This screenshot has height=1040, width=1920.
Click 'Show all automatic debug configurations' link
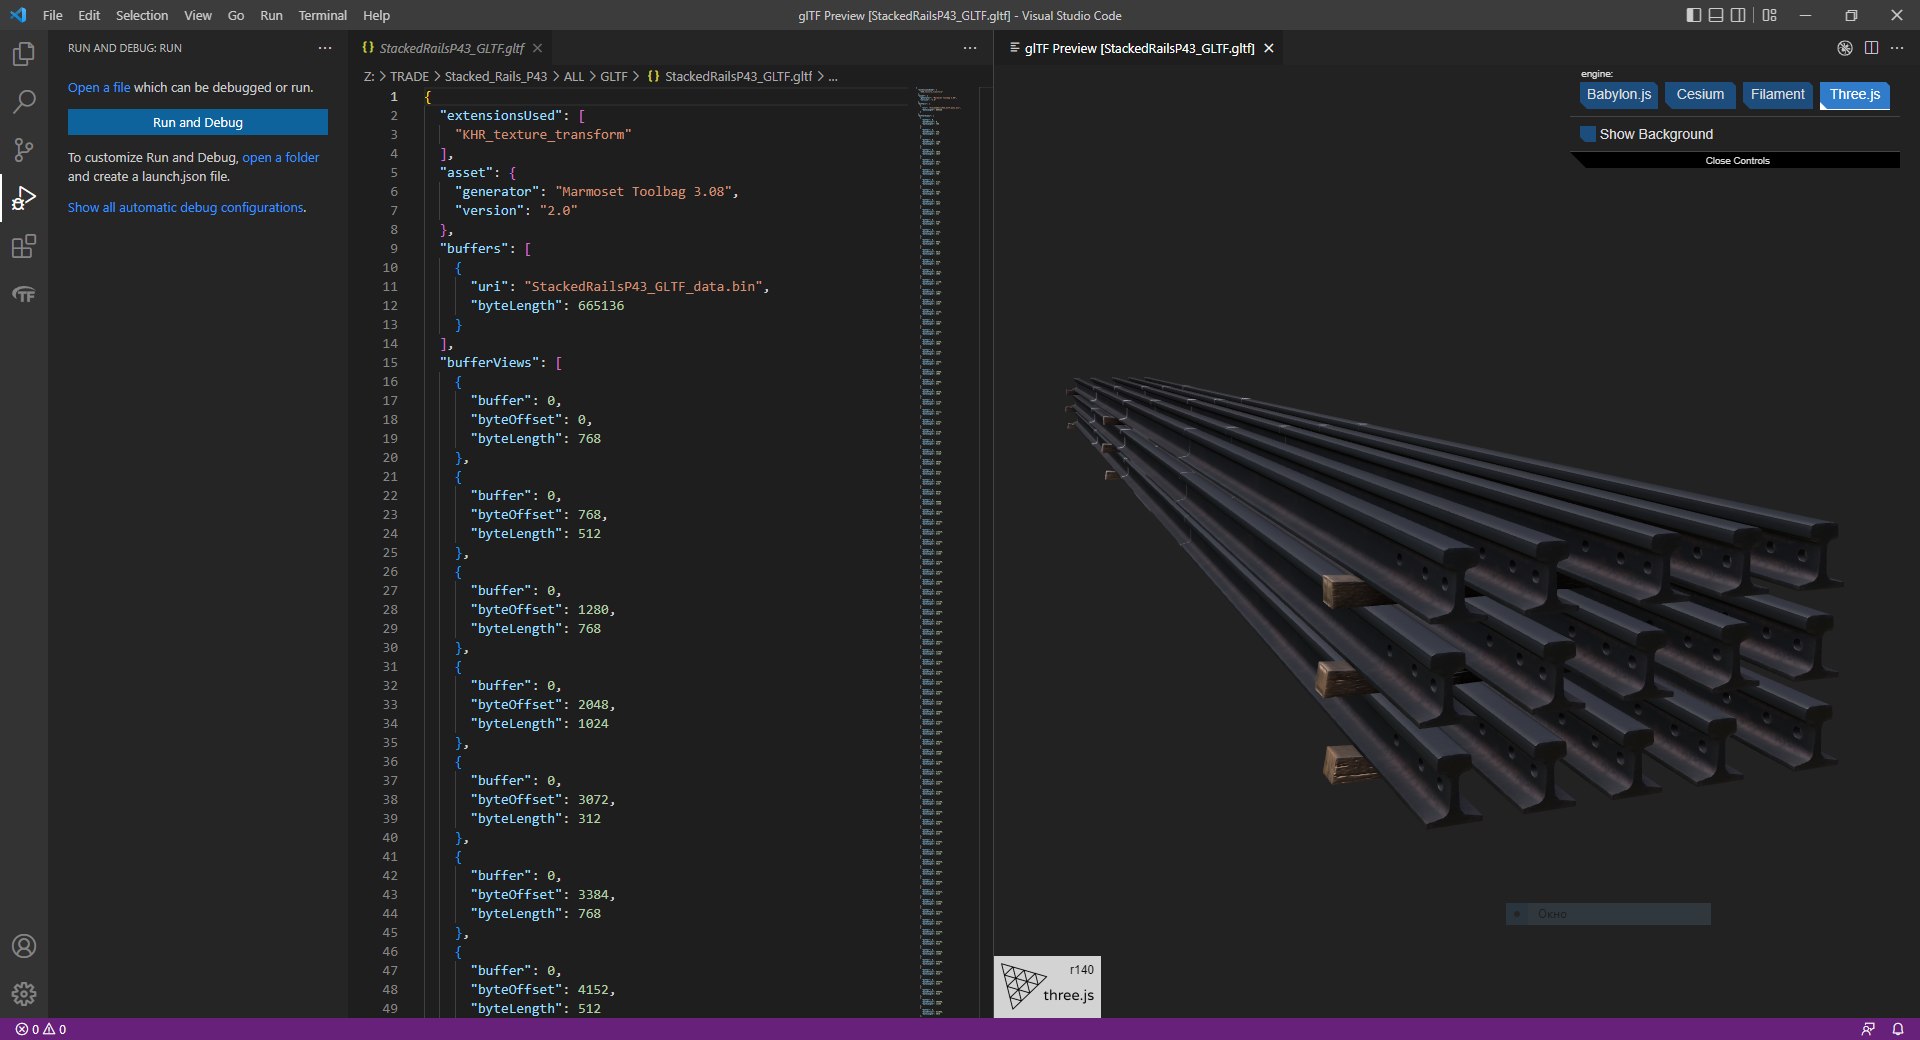186,207
